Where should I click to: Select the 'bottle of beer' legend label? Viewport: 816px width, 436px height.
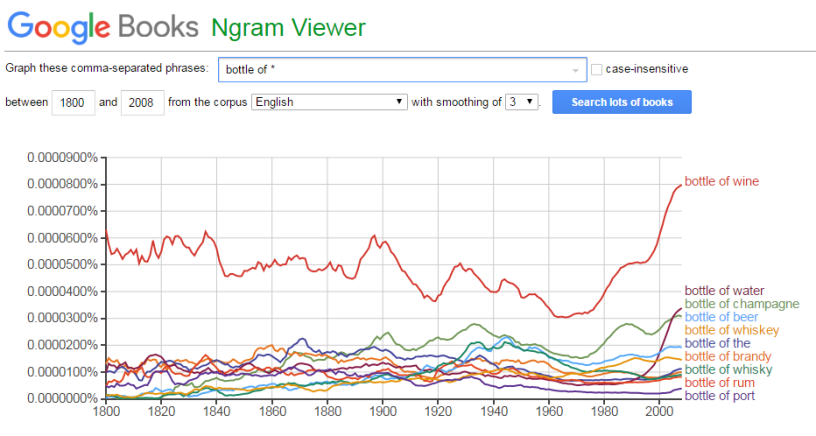click(721, 317)
